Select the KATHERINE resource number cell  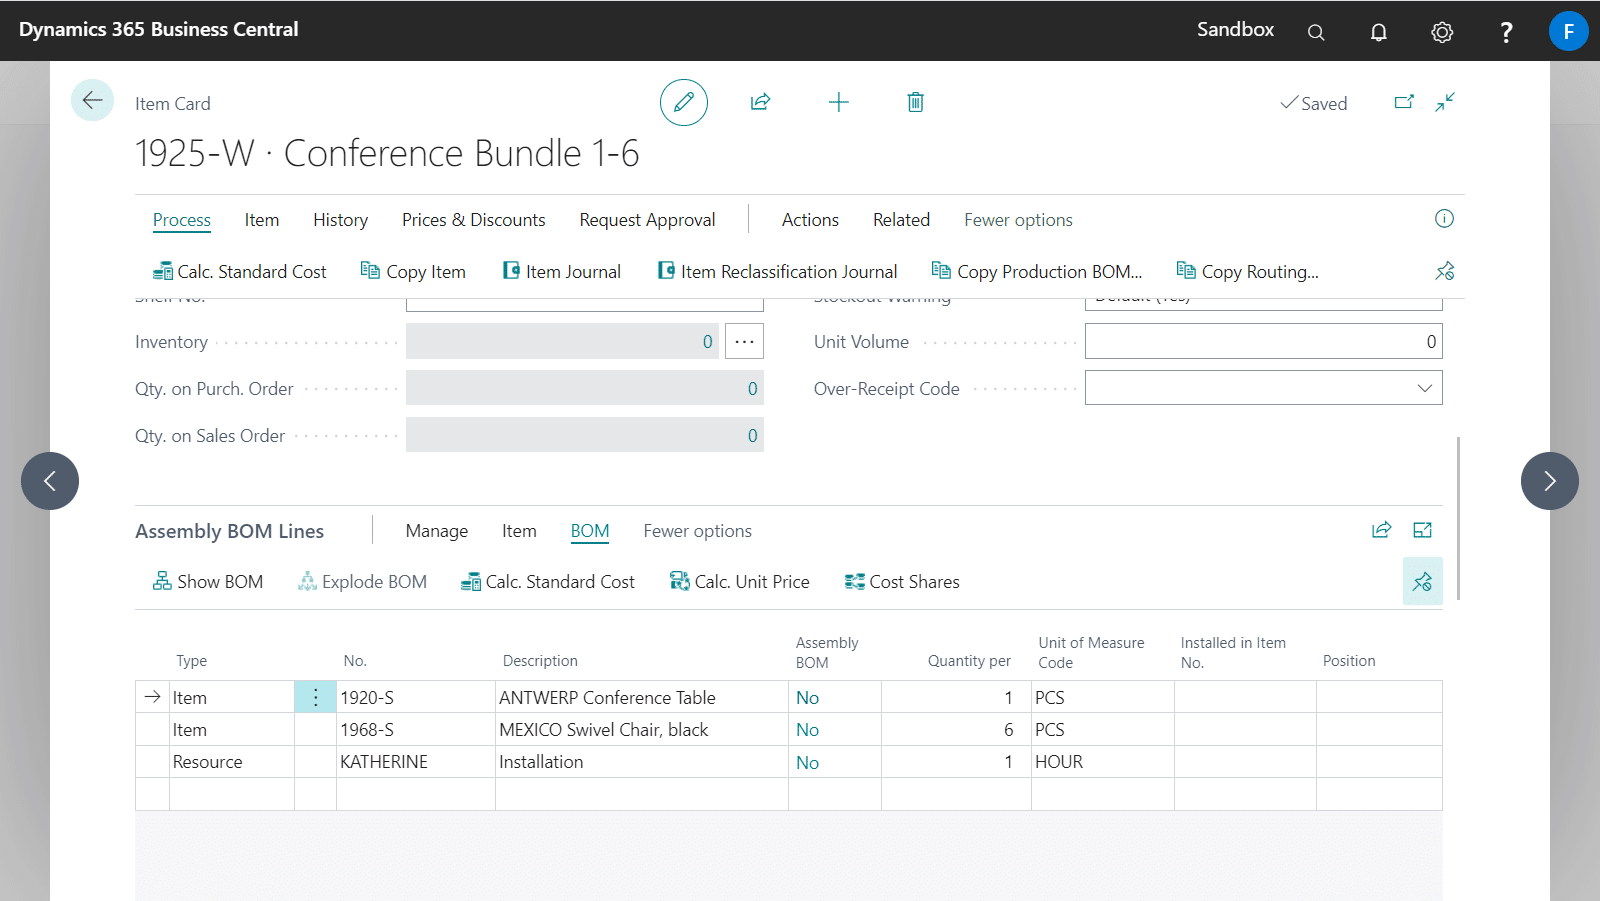416,762
